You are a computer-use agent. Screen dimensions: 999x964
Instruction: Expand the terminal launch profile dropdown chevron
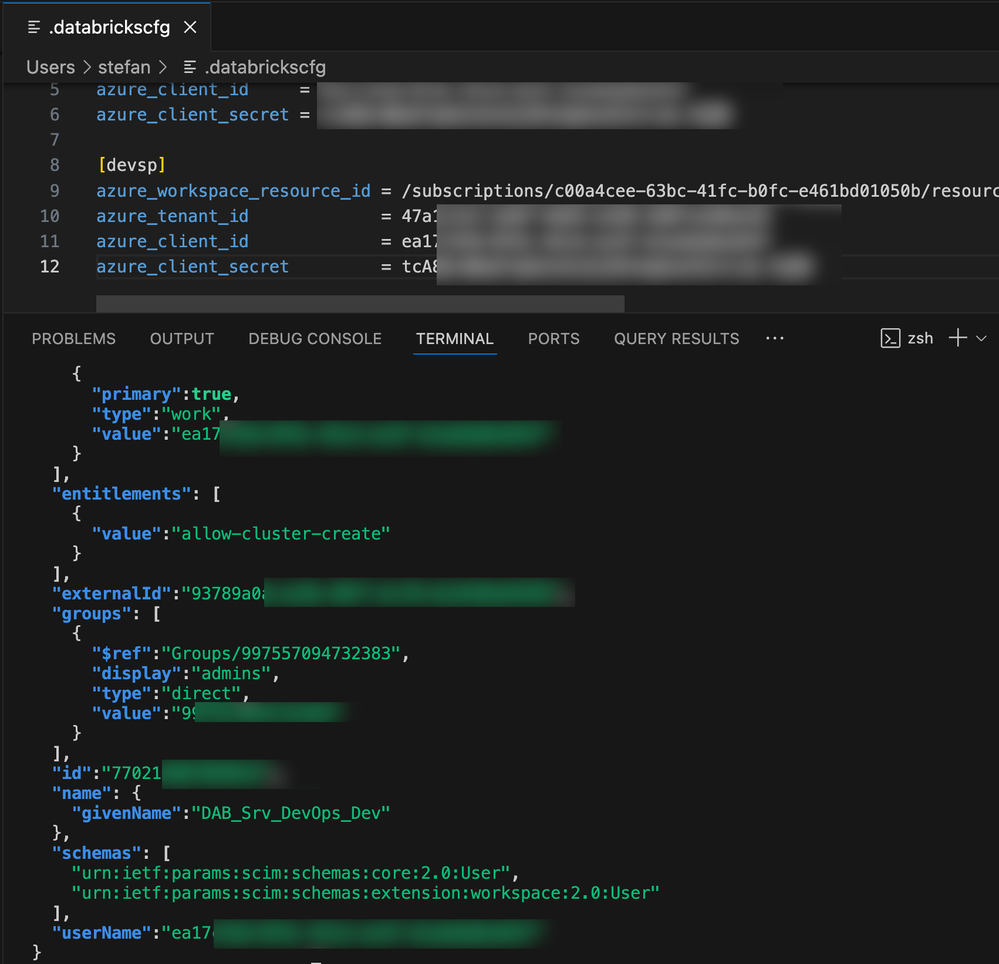(981, 338)
